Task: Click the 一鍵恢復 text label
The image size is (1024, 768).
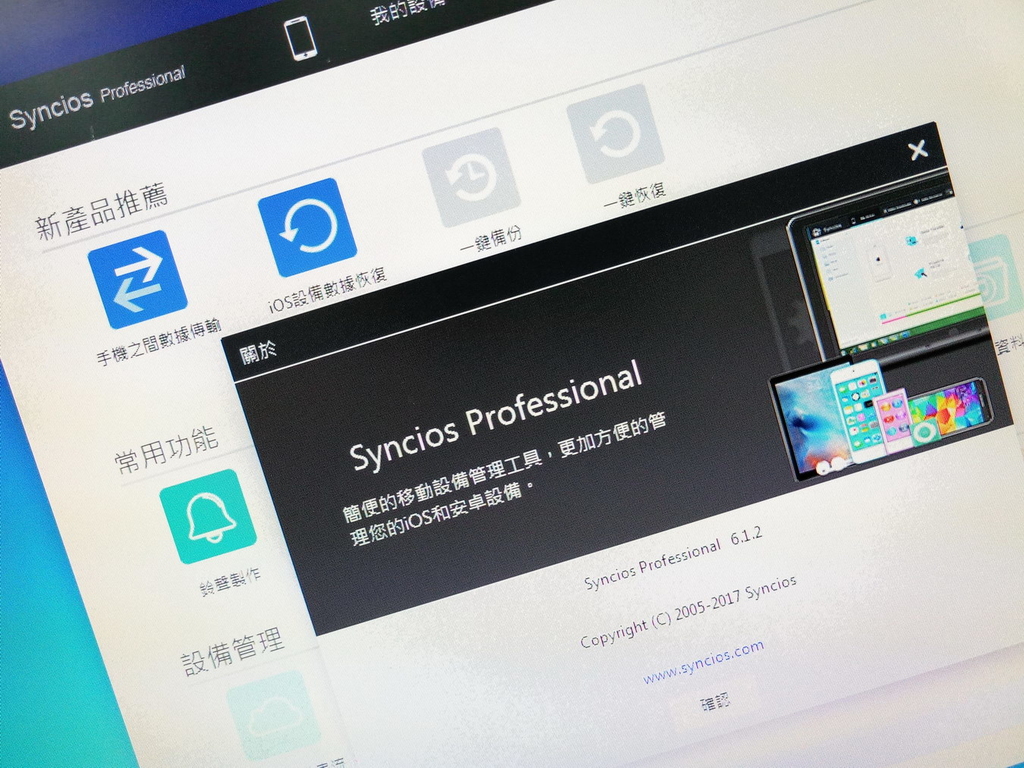Action: pos(635,195)
